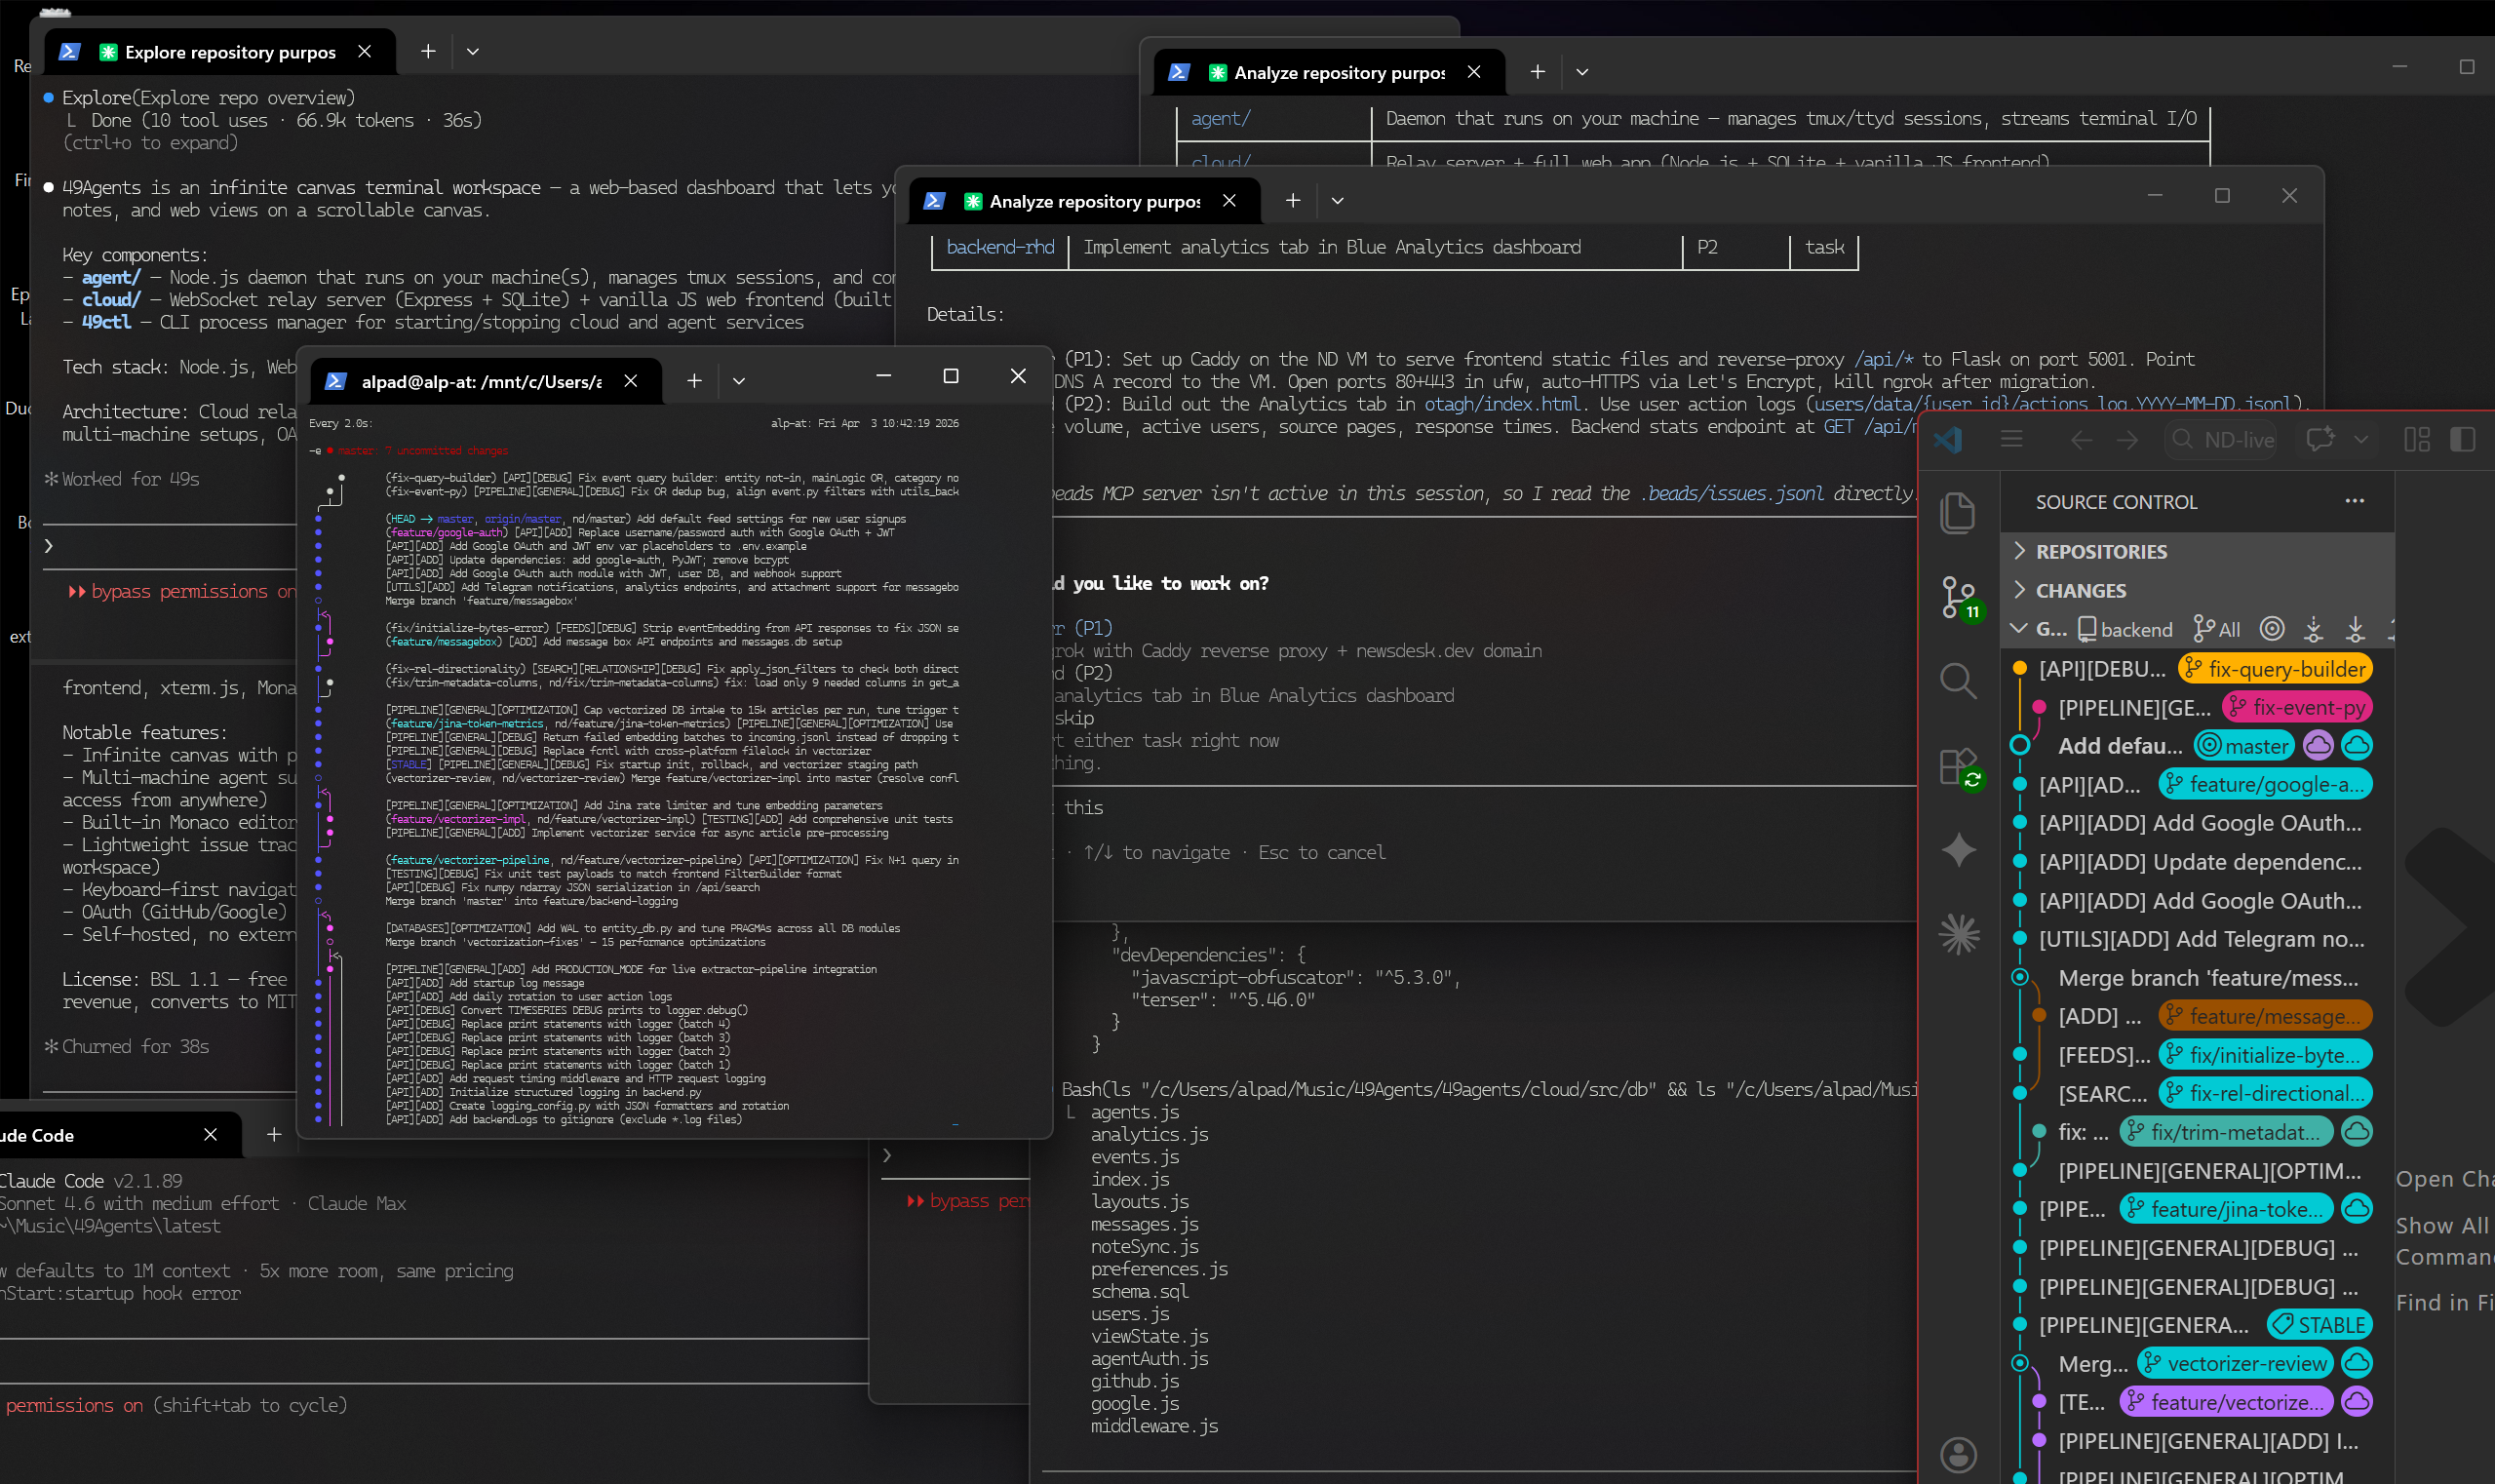Open the Extensions view icon

click(1957, 767)
